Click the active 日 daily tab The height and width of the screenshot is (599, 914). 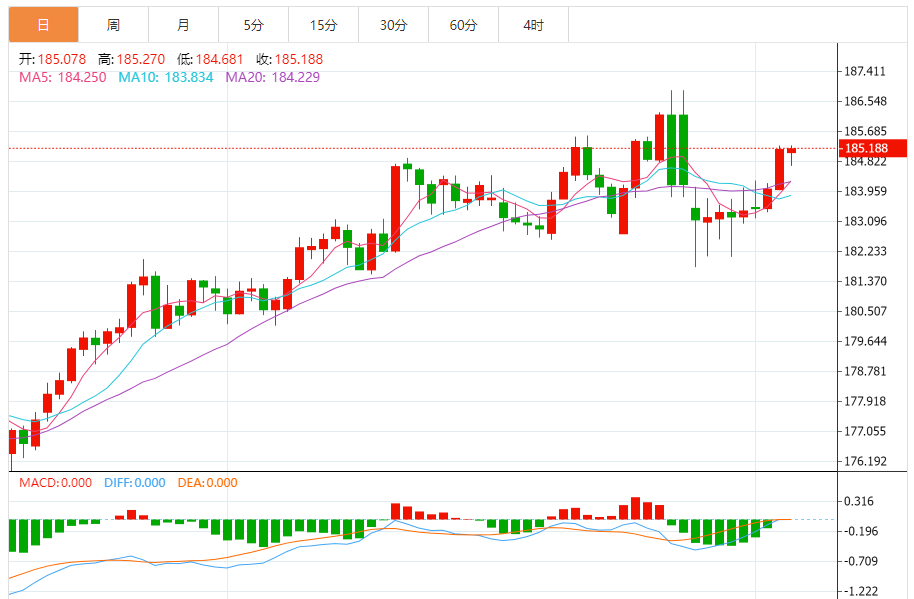coord(43,25)
